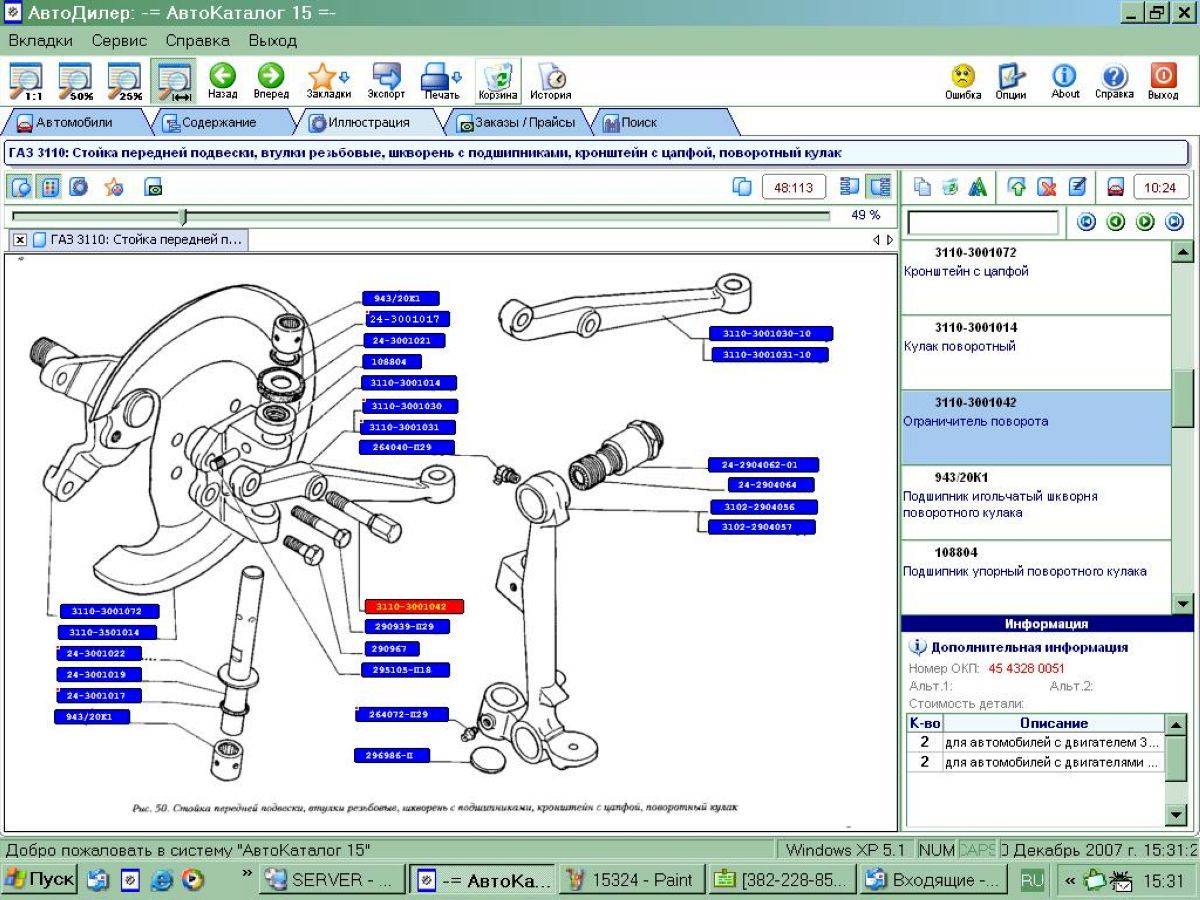Set zoom to 25% scale
Image resolution: width=1200 pixels, height=900 pixels.
point(124,81)
